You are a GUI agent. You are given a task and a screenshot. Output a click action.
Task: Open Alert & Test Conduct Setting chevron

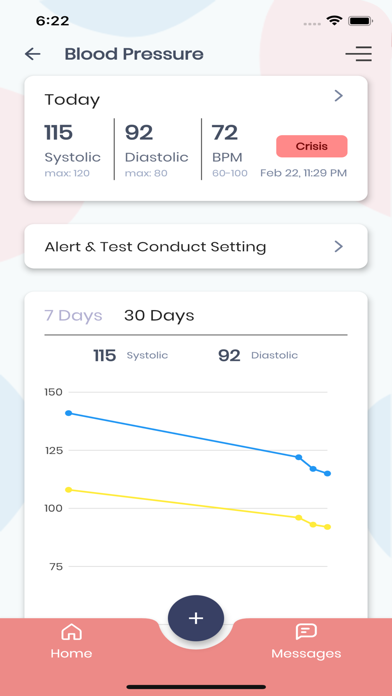click(x=339, y=246)
